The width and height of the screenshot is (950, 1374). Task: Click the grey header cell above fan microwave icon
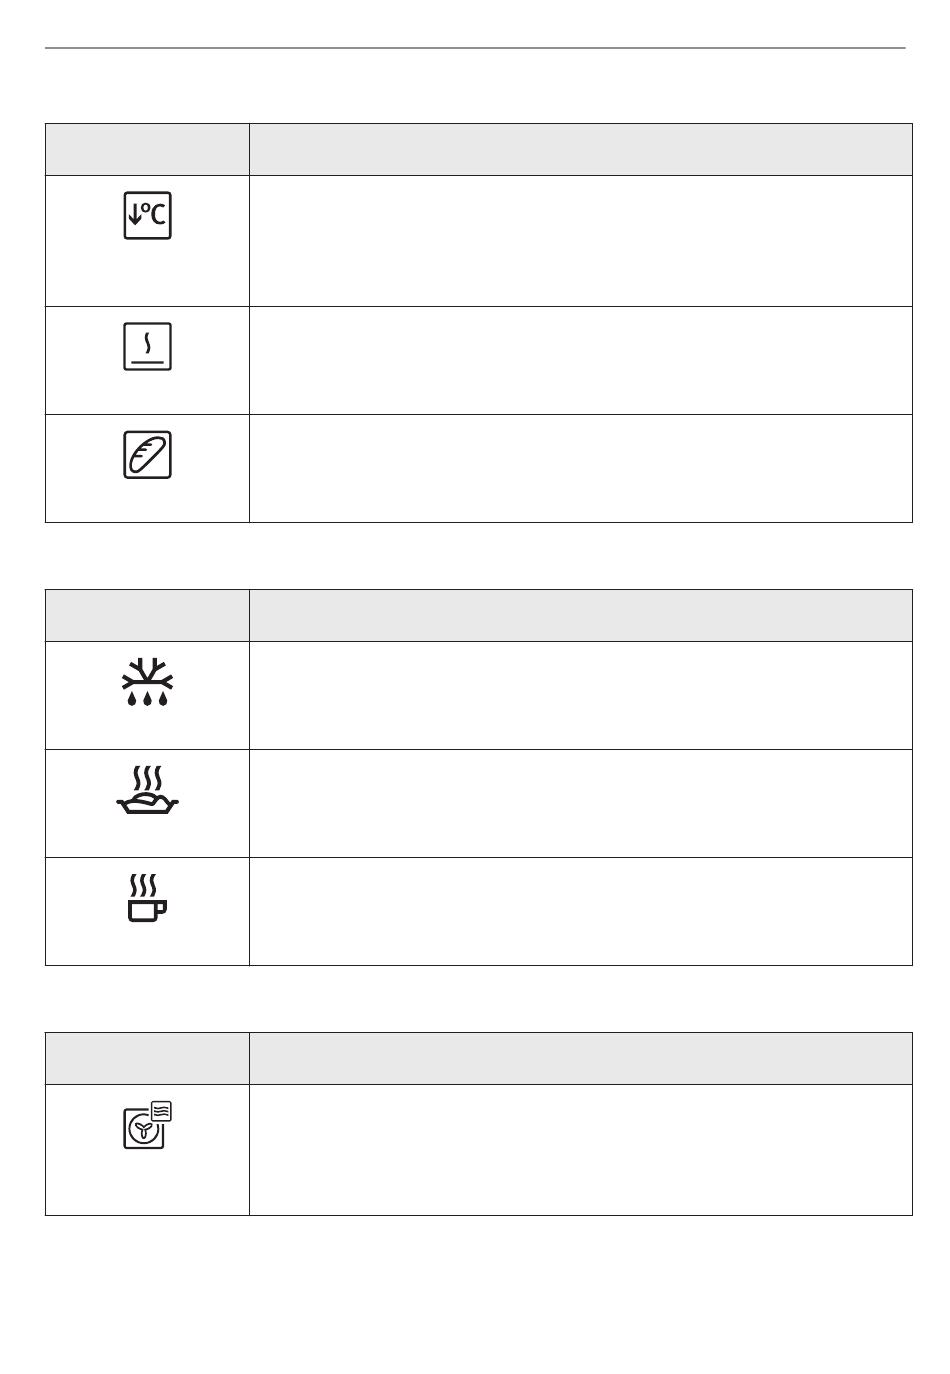(147, 1058)
